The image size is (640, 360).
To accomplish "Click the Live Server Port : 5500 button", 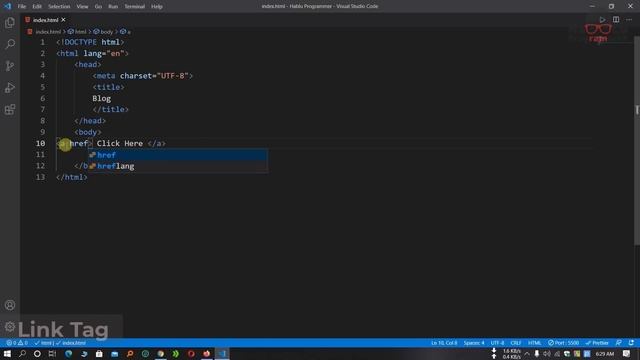I will pos(563,343).
